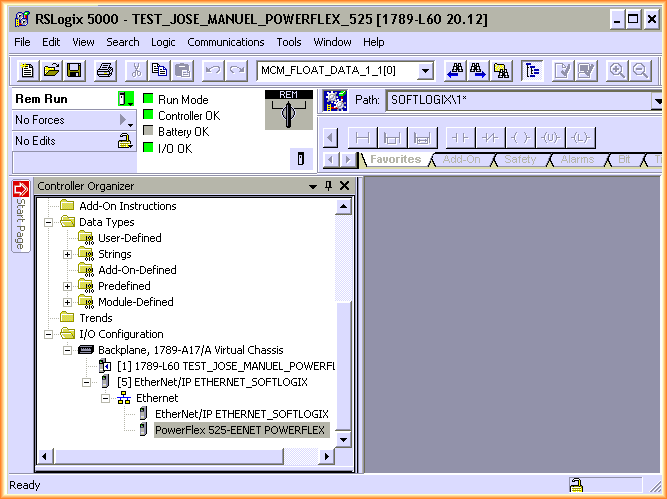
Task: Click the No Forces status dropdown button
Action: pos(126,120)
